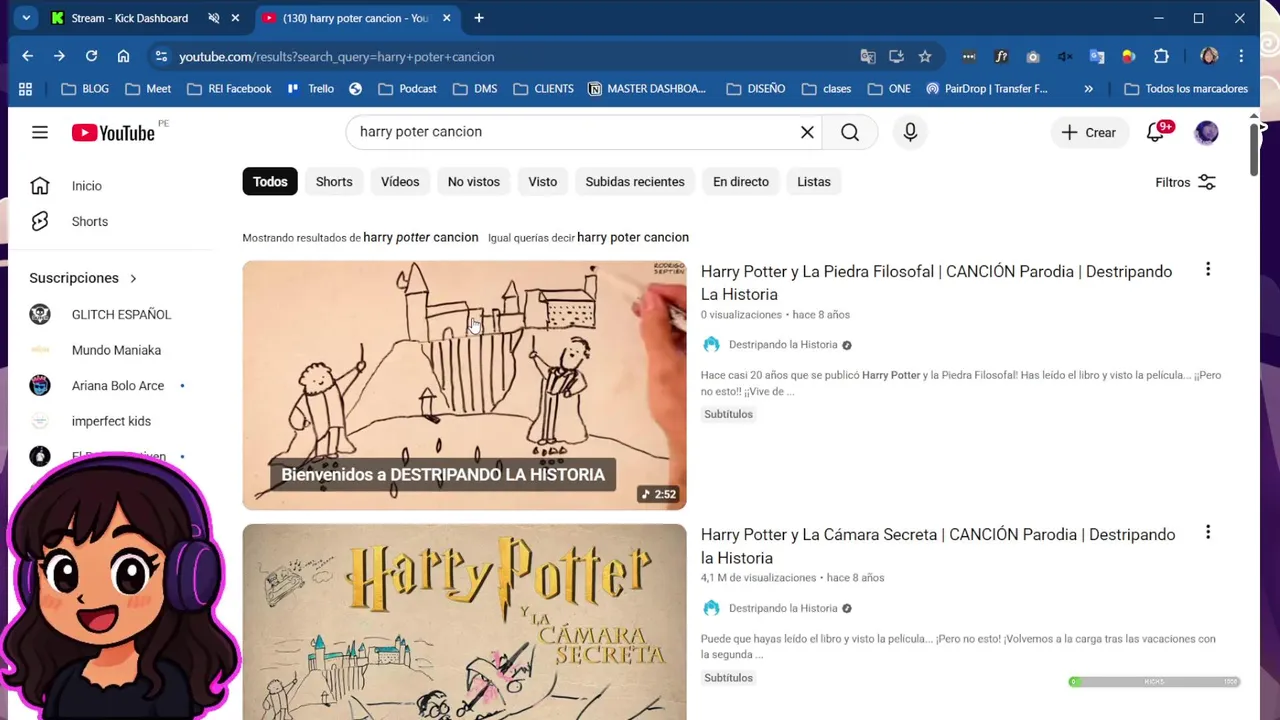The width and height of the screenshot is (1280, 720).
Task: Select the Vídeos filter chip
Action: (x=400, y=181)
